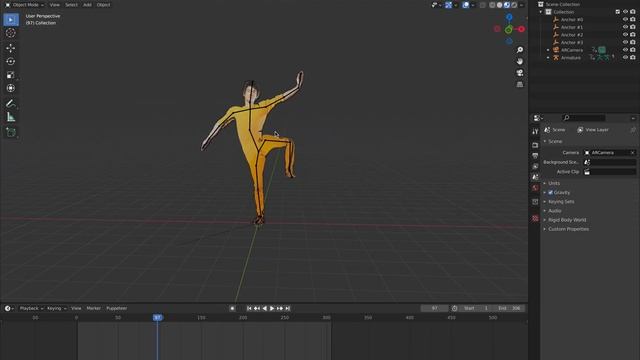This screenshot has width=640, height=360.
Task: Hide Anchor #0 in viewport
Action: (625, 20)
